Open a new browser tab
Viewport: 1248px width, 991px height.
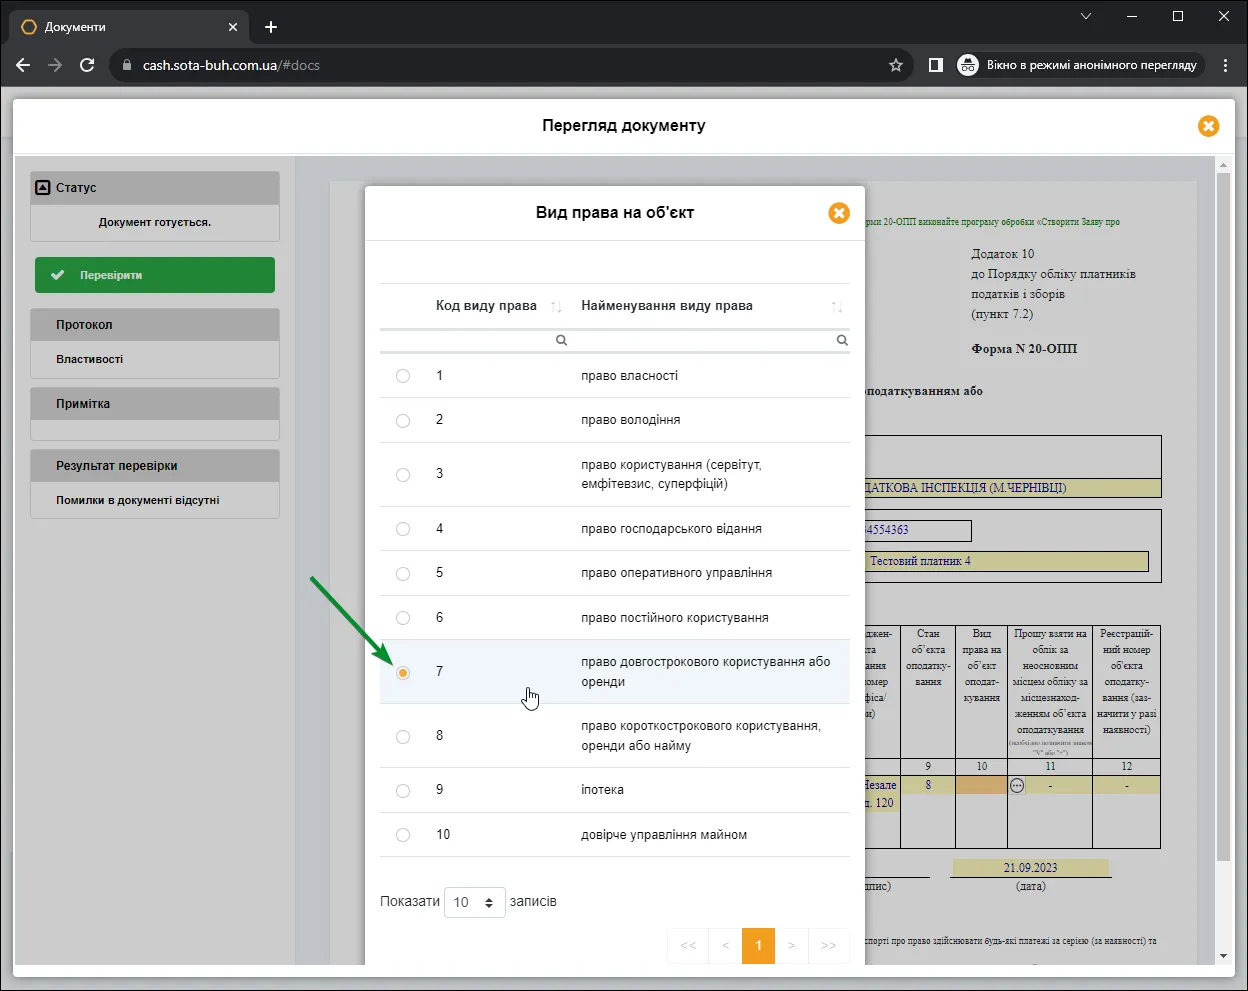(x=271, y=27)
